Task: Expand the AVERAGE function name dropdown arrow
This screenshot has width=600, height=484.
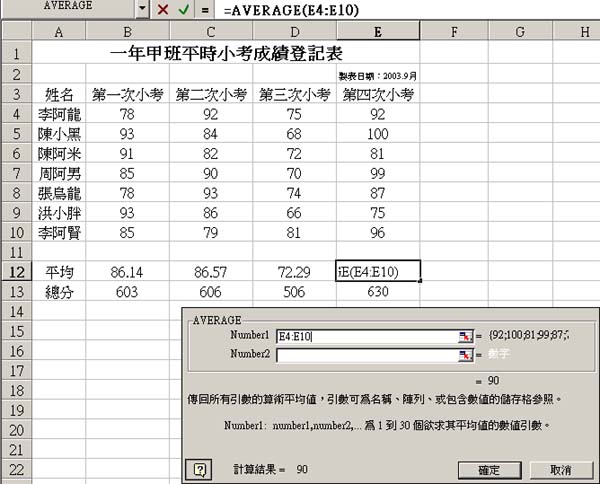Action: click(142, 9)
